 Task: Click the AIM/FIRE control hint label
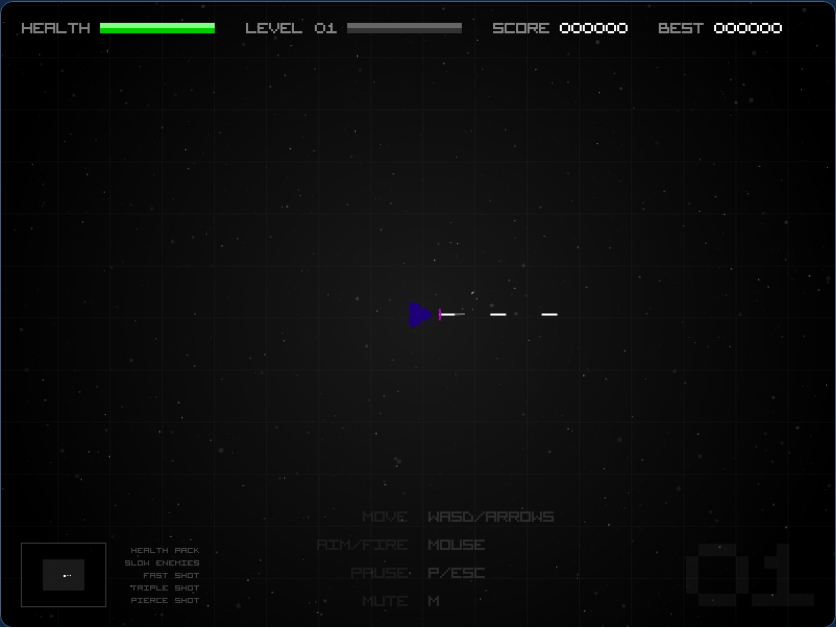coord(362,545)
